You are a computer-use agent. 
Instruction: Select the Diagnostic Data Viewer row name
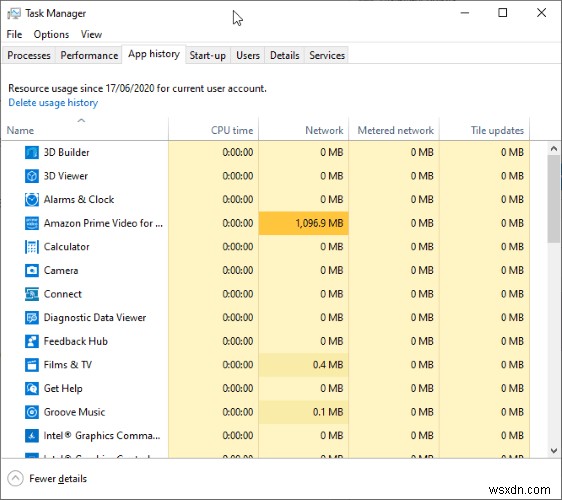coord(95,318)
